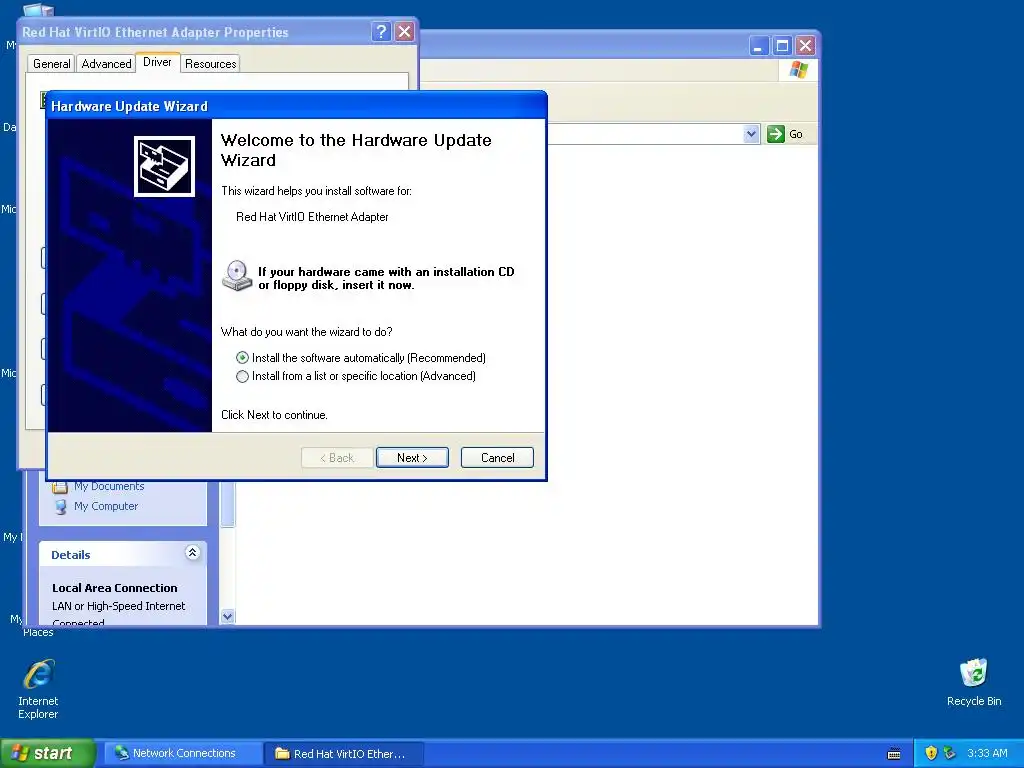The image size is (1024, 768).
Task: Open the Start menu
Action: pos(47,753)
